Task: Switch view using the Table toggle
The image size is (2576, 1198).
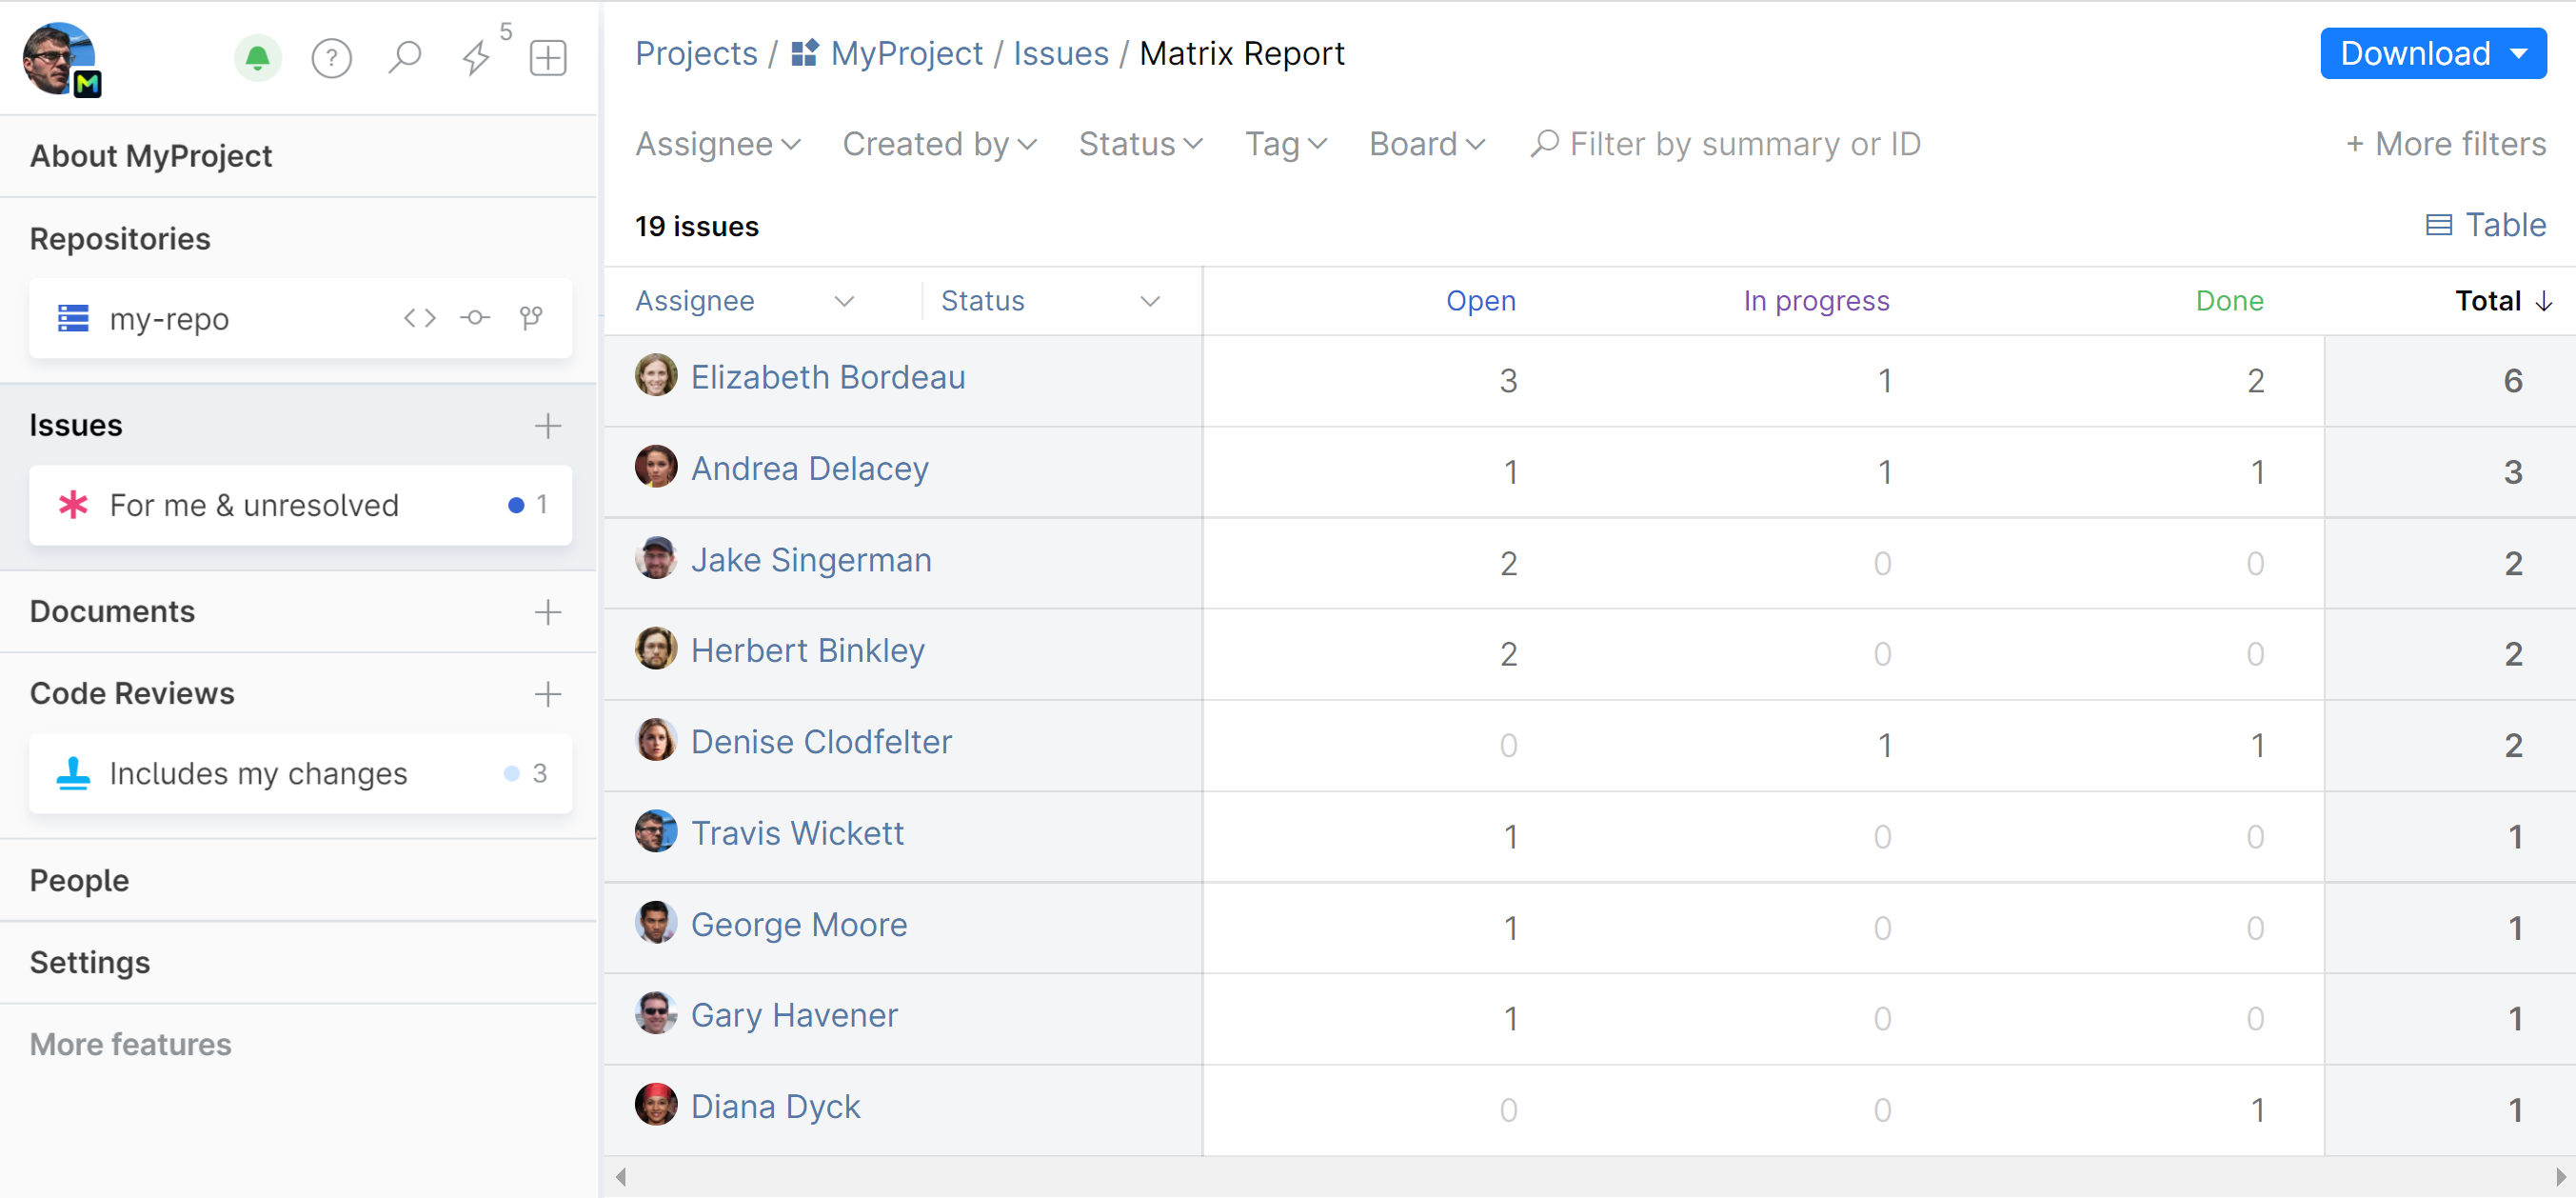Action: coord(2486,225)
